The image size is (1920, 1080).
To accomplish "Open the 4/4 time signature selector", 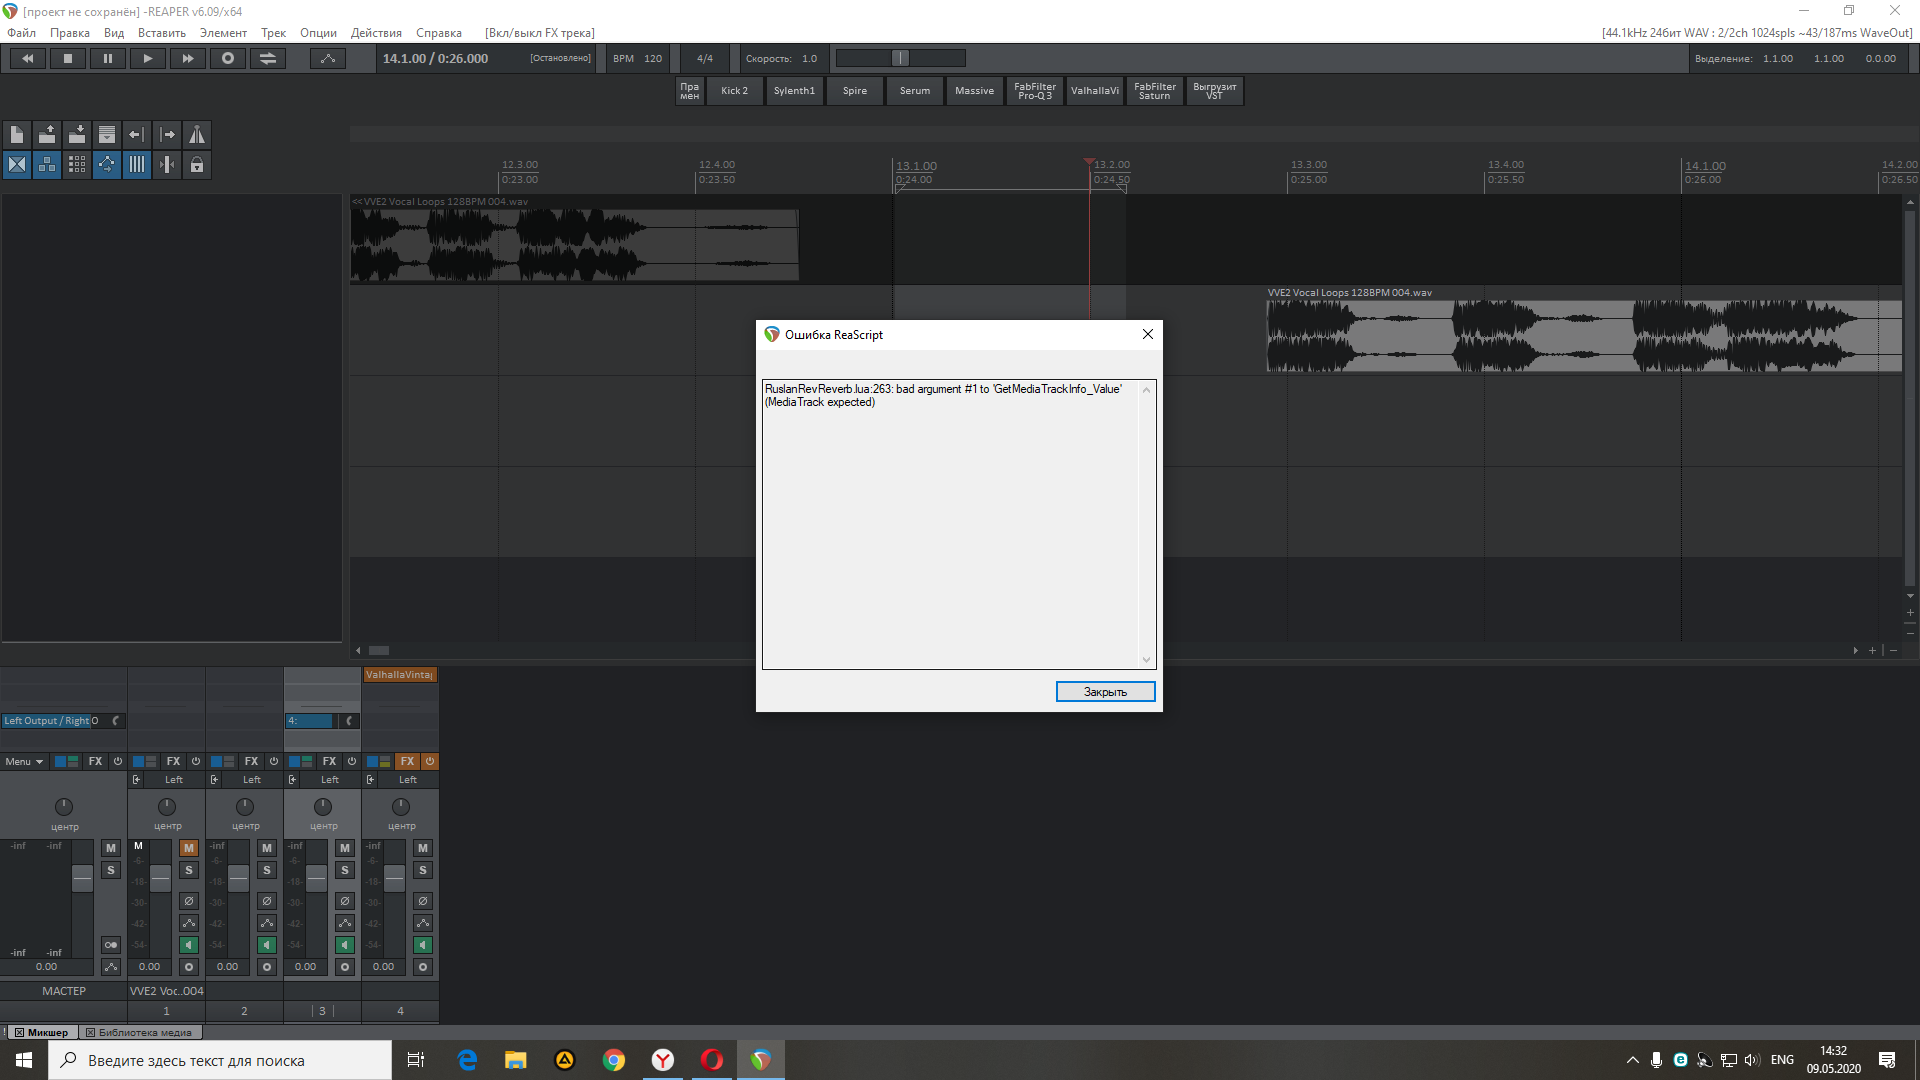I will coord(705,59).
